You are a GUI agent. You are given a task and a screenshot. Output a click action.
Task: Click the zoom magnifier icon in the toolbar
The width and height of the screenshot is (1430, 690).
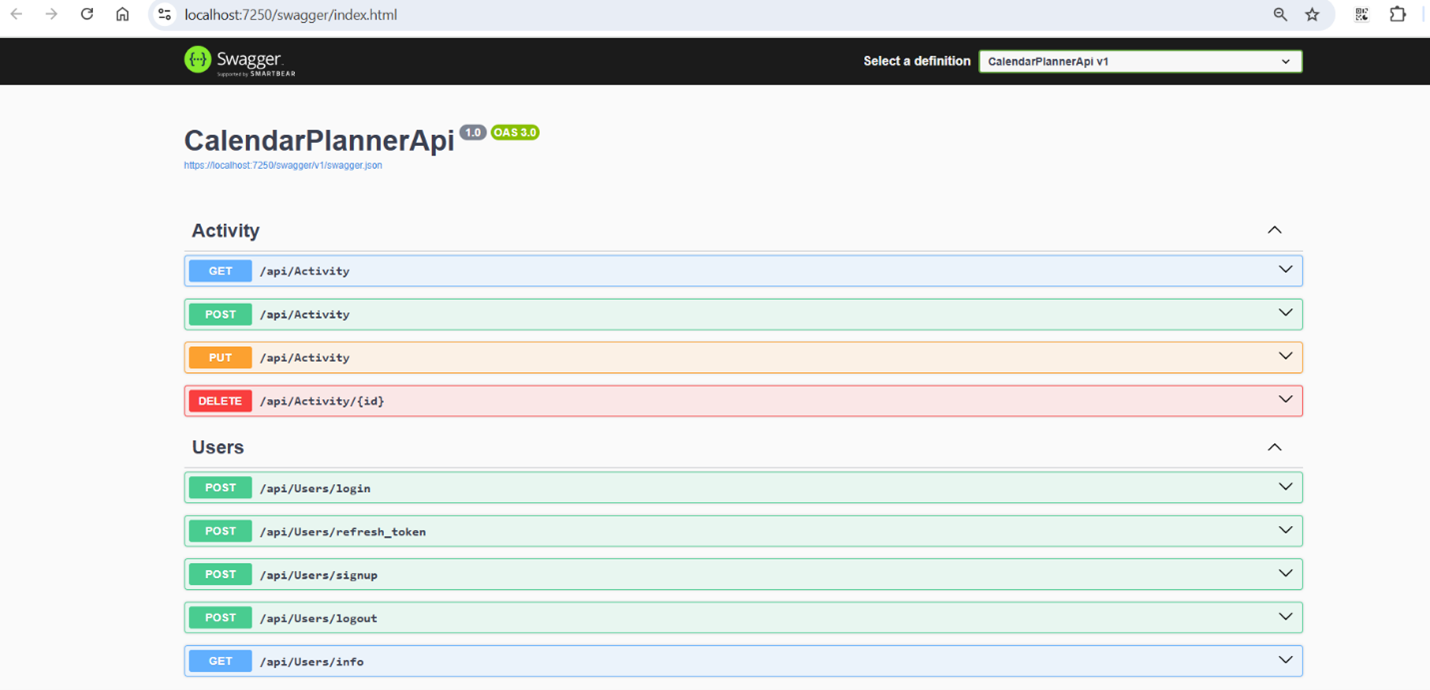(x=1280, y=15)
